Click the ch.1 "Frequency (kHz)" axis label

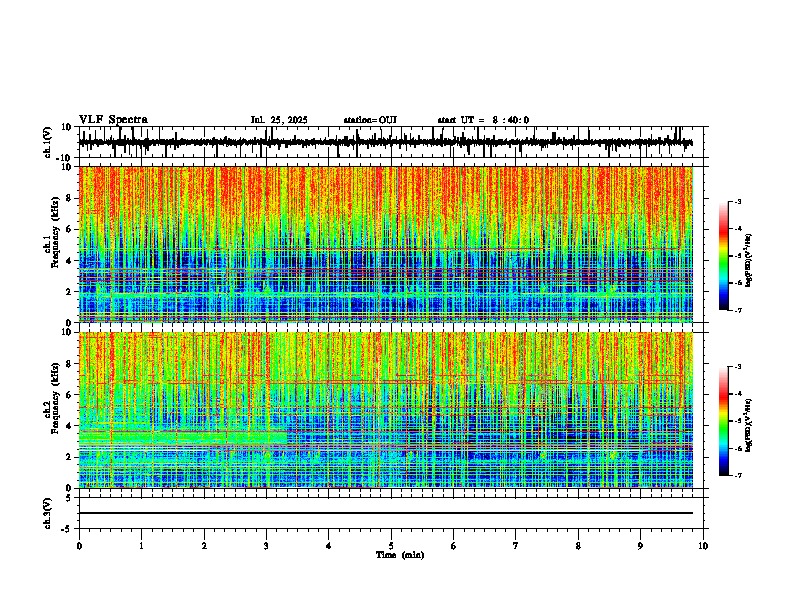[x=55, y=233]
